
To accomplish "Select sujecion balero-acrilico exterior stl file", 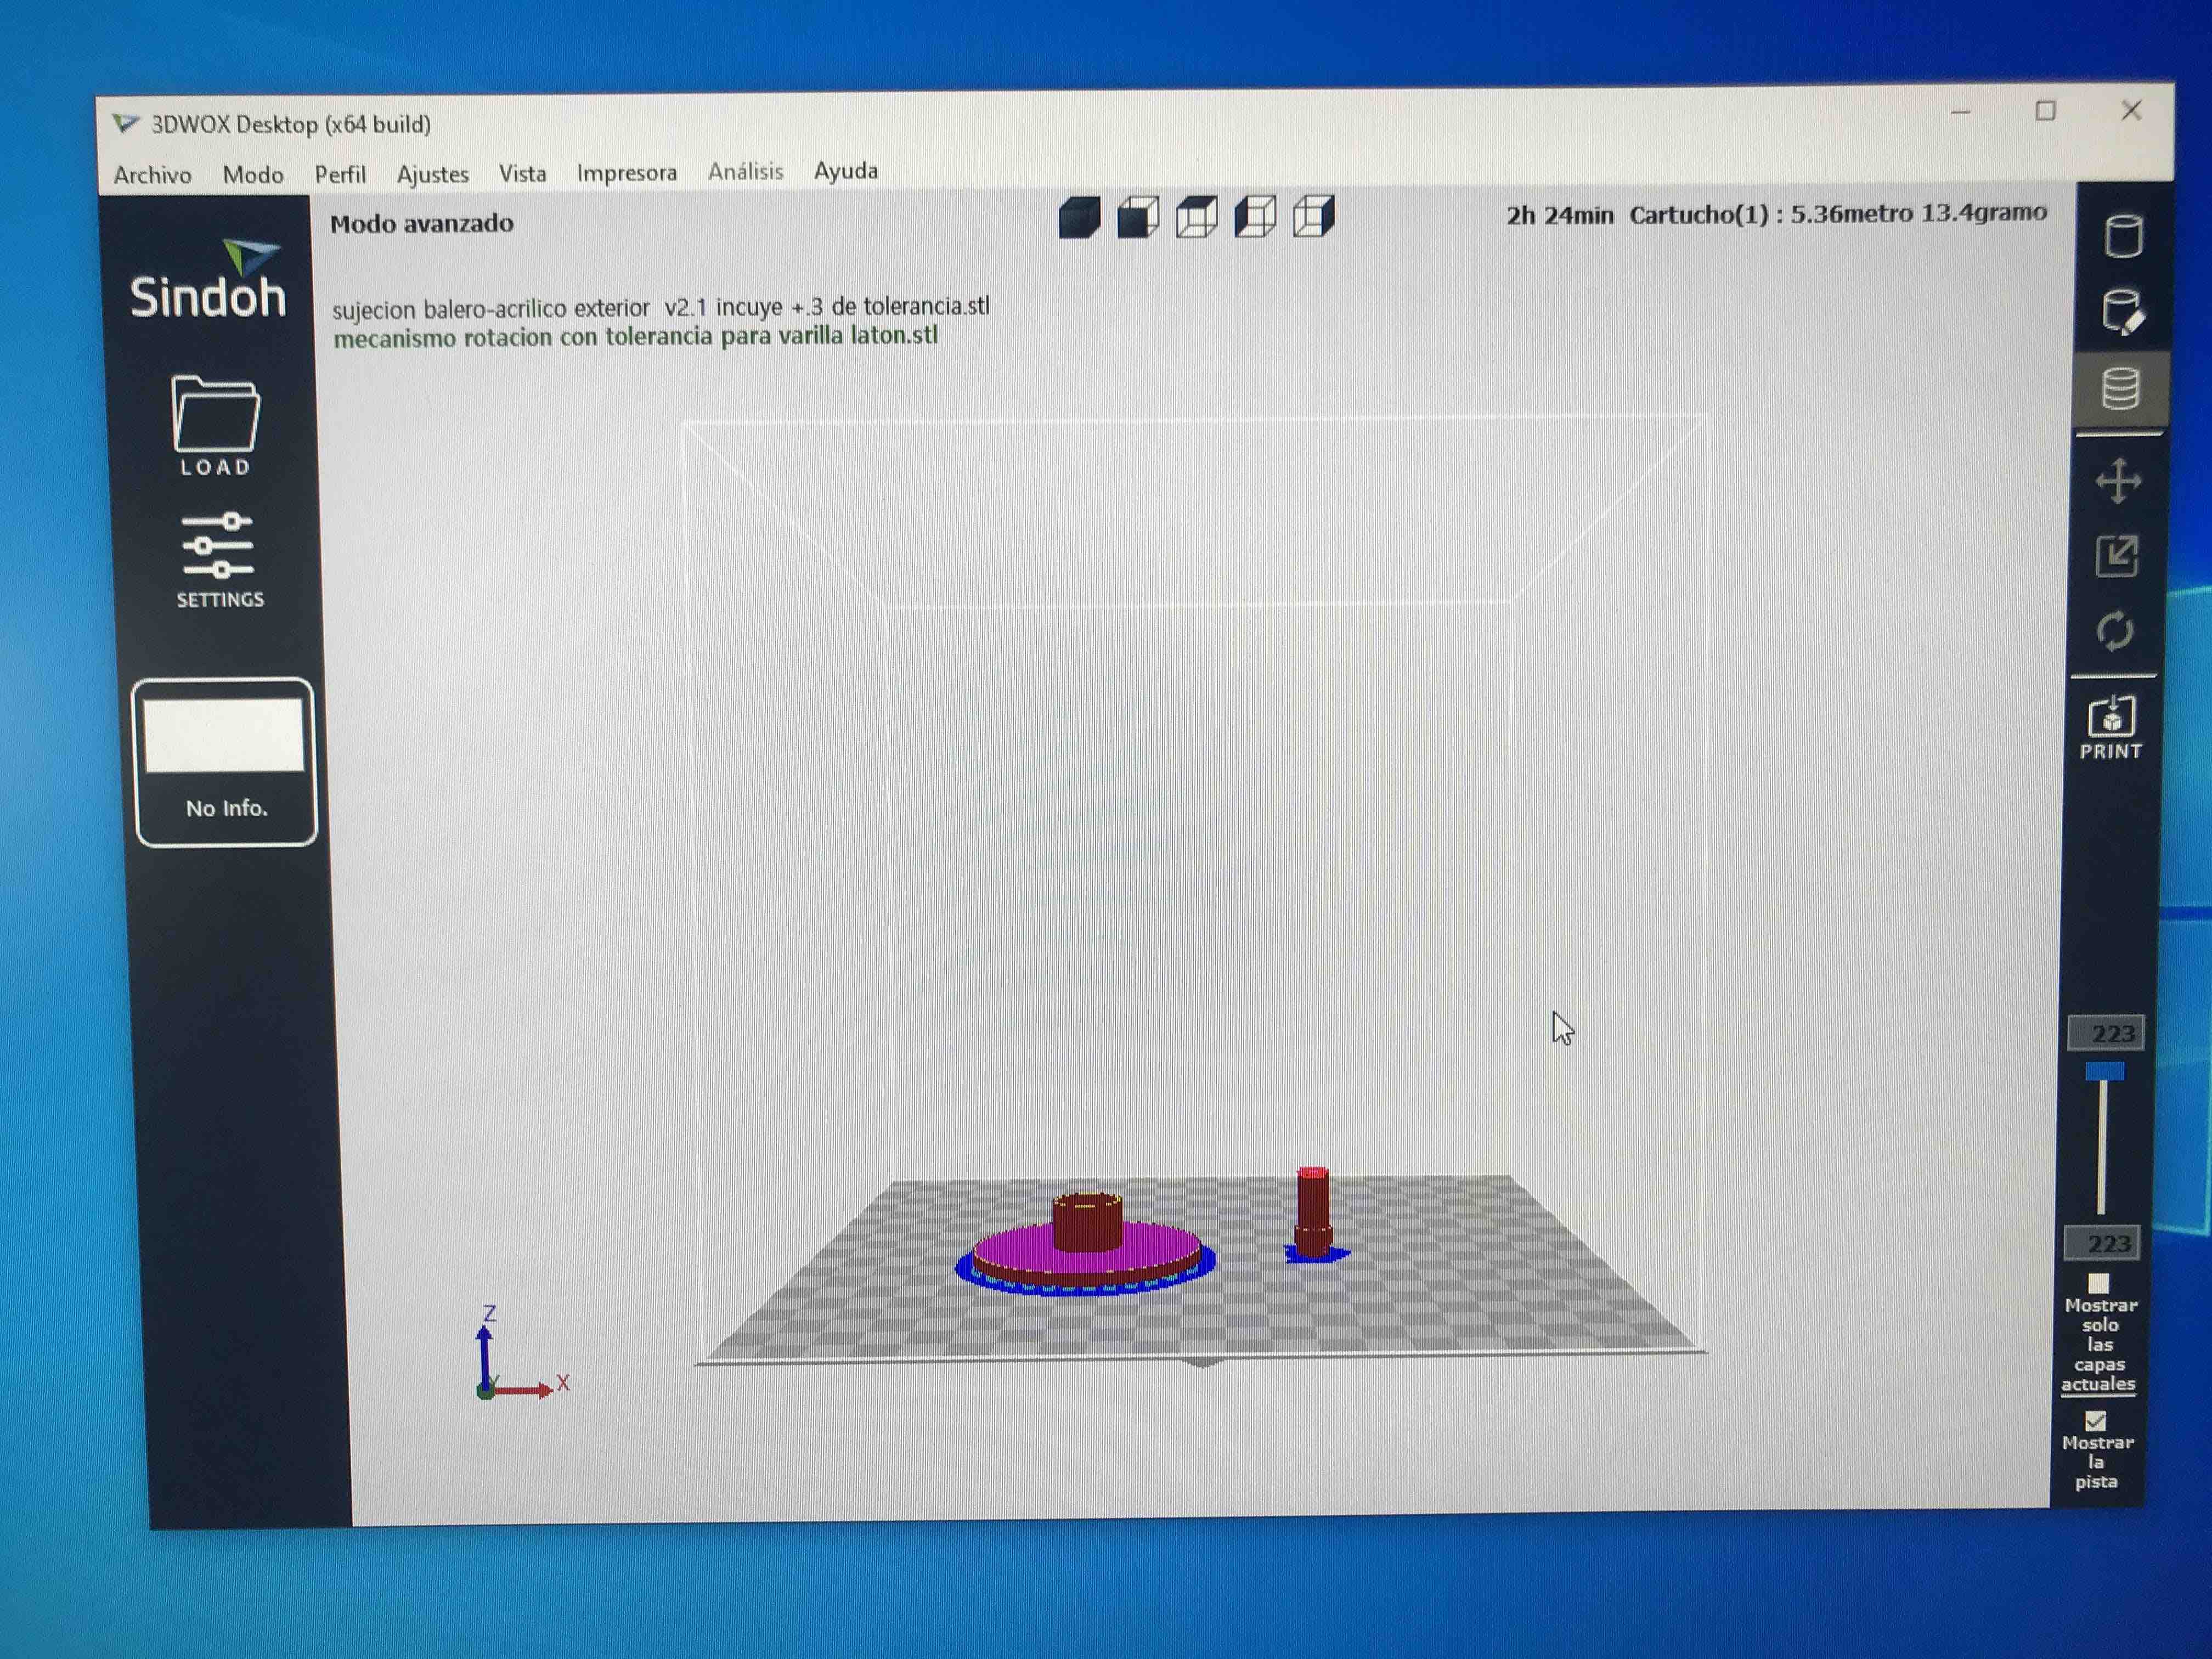I will 660,307.
